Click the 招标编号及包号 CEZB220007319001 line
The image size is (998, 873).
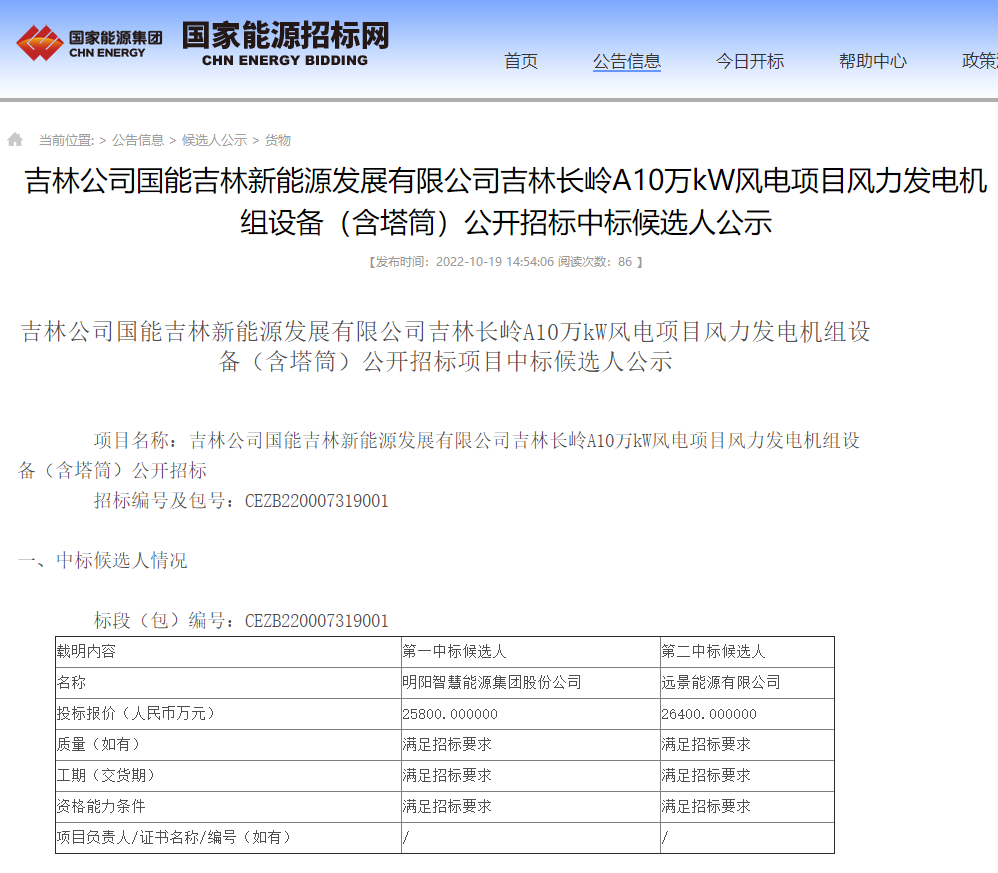tap(241, 501)
